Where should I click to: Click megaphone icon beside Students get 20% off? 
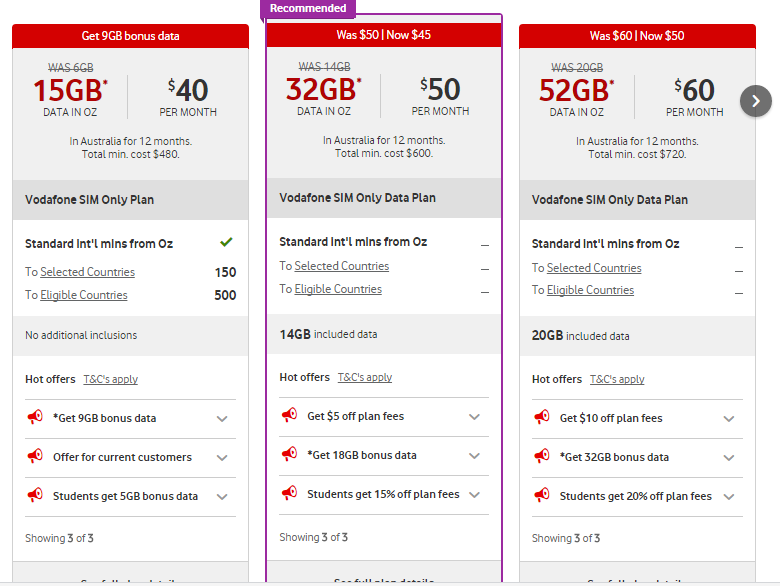pos(542,494)
